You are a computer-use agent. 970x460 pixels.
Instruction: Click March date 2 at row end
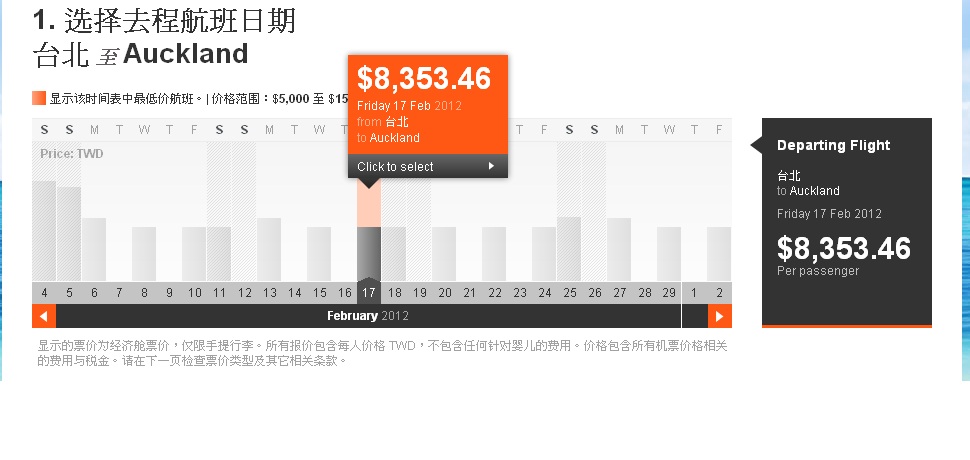[719, 293]
